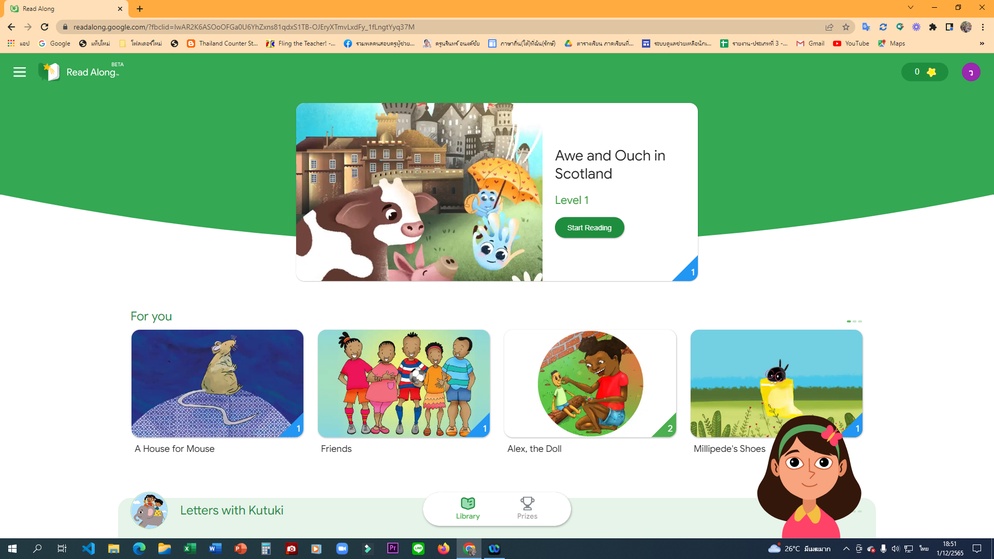Expand the hidden bookmarks chevron
Screen dimensions: 994x559
point(982,43)
